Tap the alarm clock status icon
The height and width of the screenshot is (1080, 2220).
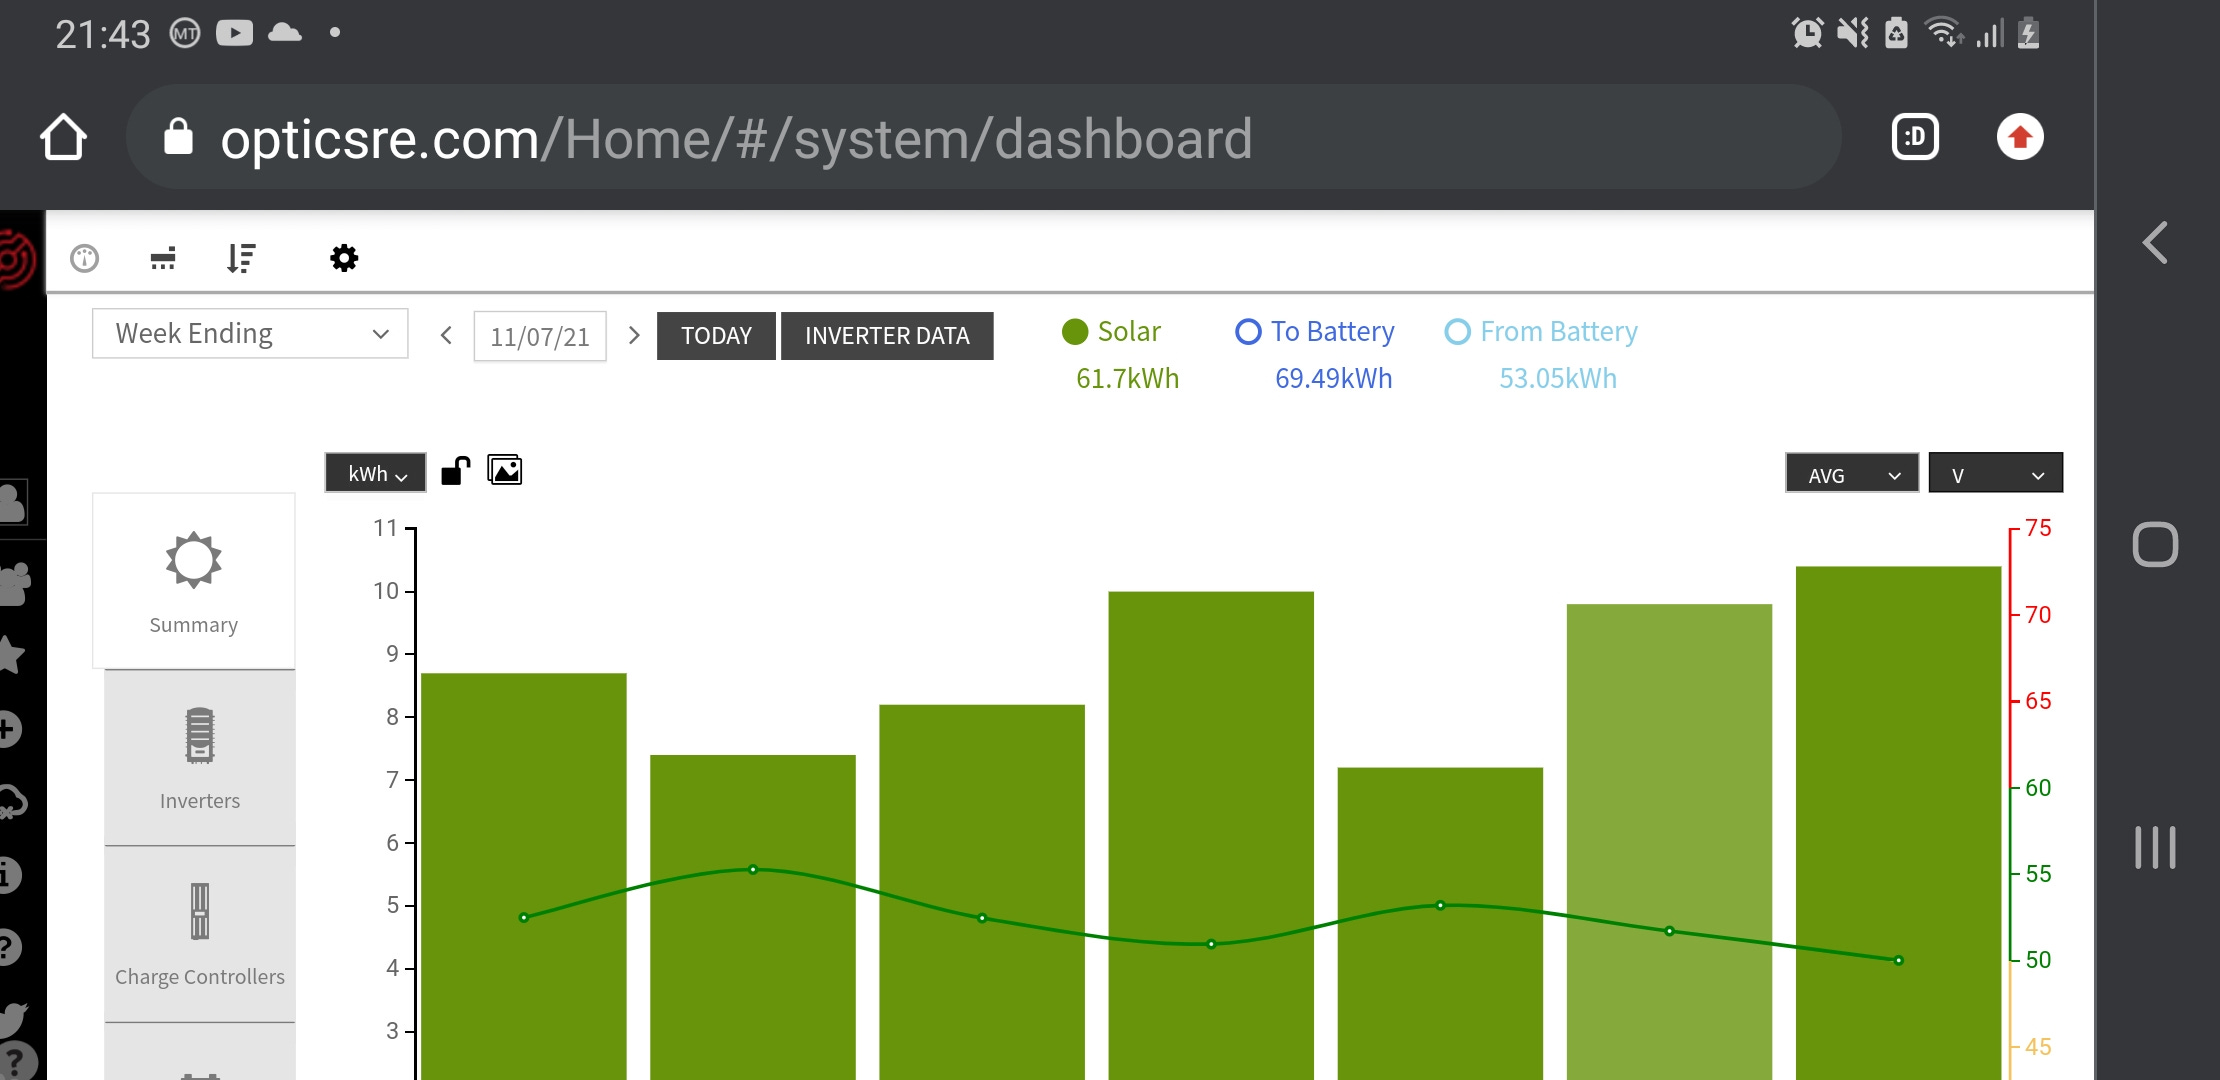tap(1807, 33)
